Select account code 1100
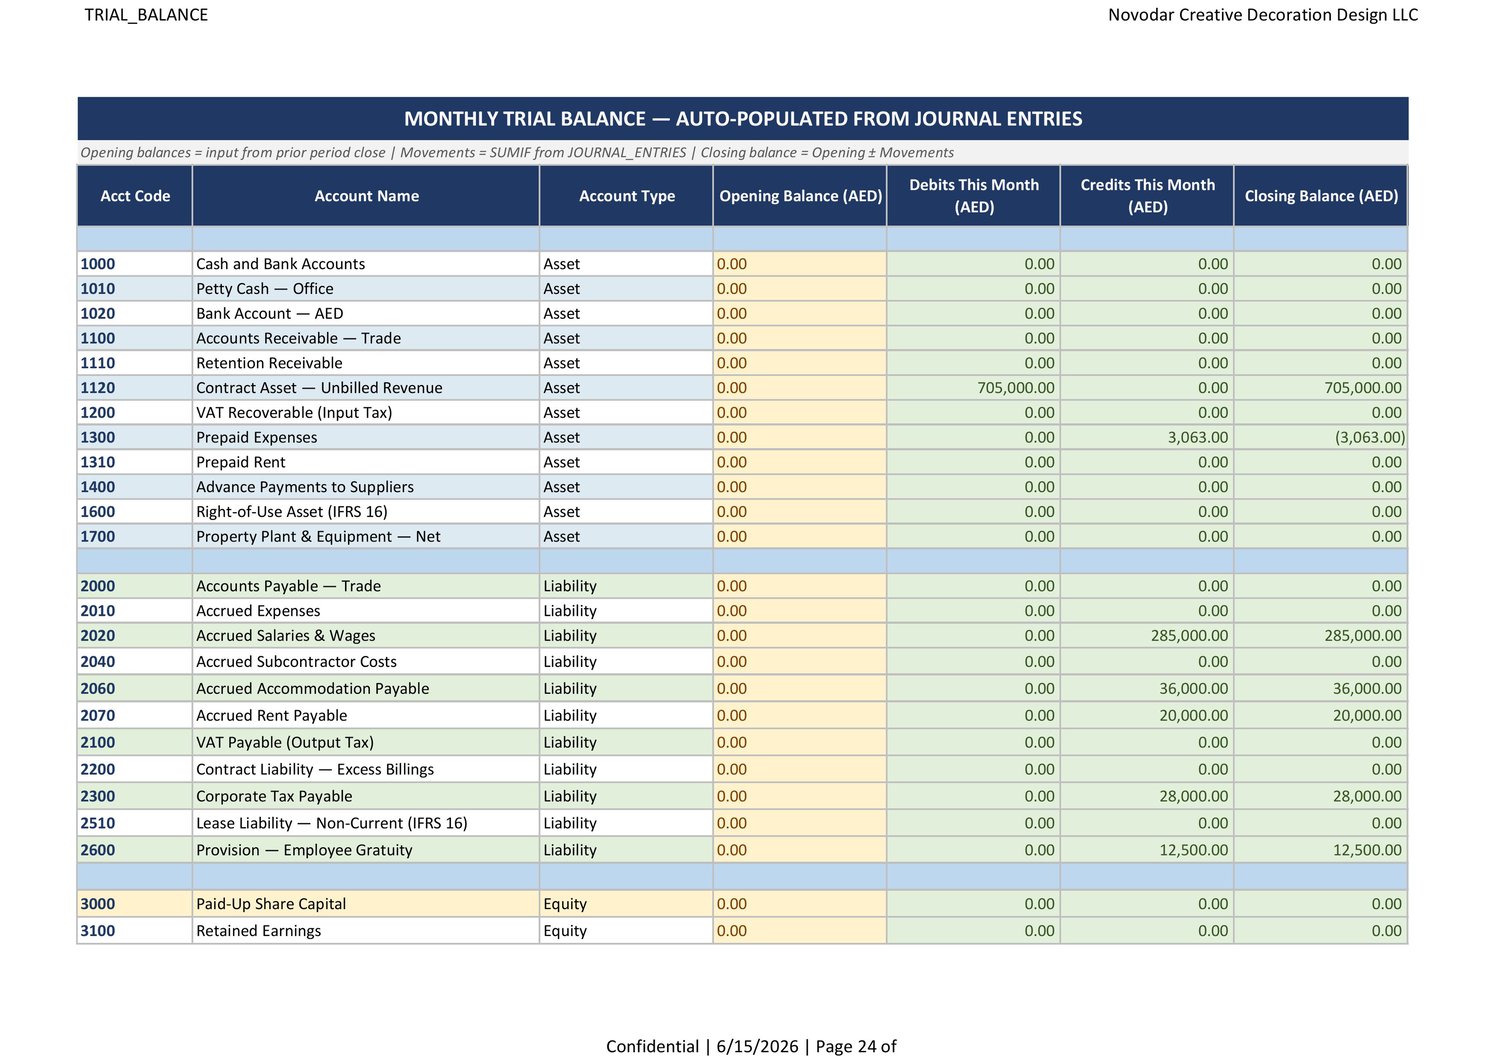1500x1060 pixels. [x=135, y=339]
